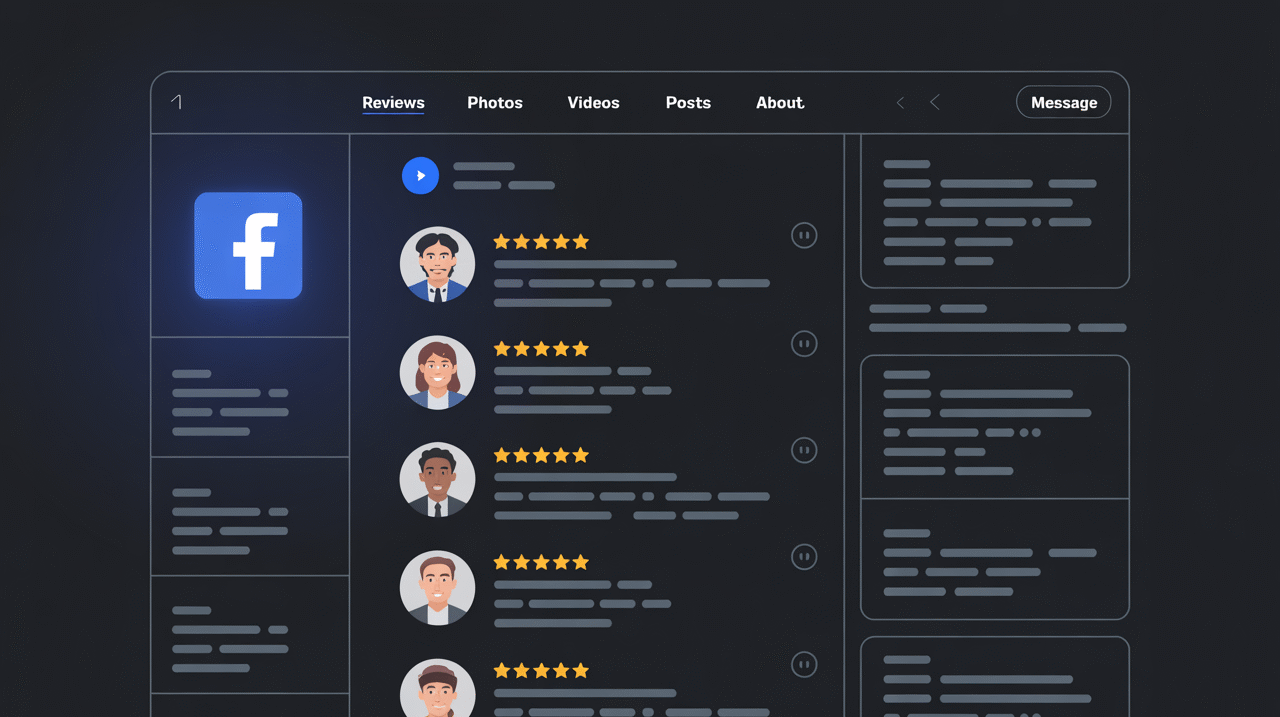The height and width of the screenshot is (717, 1280).
Task: Click the second review's round options icon
Action: click(x=804, y=343)
